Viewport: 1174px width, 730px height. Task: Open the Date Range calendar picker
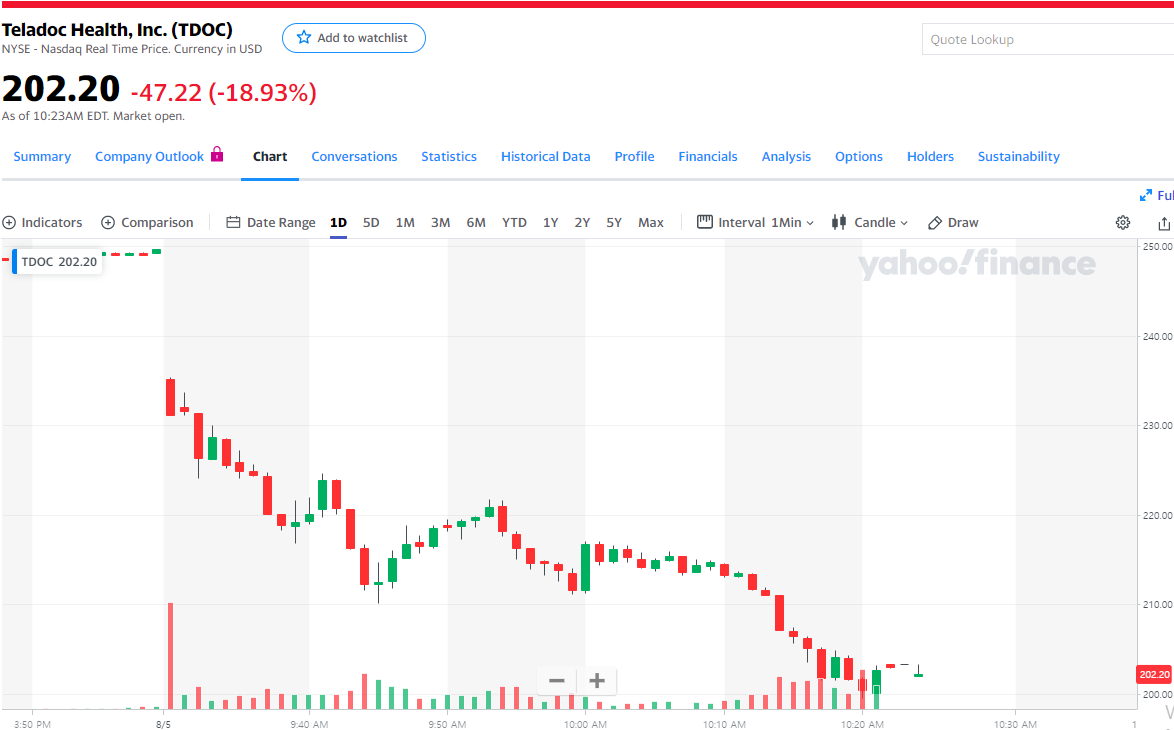[271, 223]
